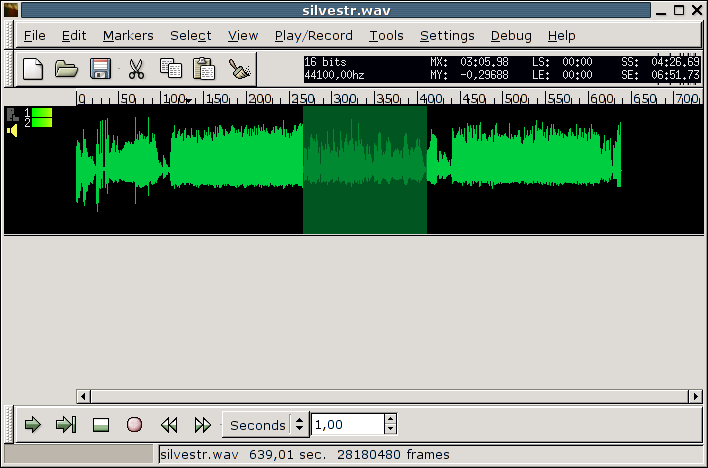Click inside the dark green selected waveform region
This screenshot has width=708, height=468.
pos(365,170)
